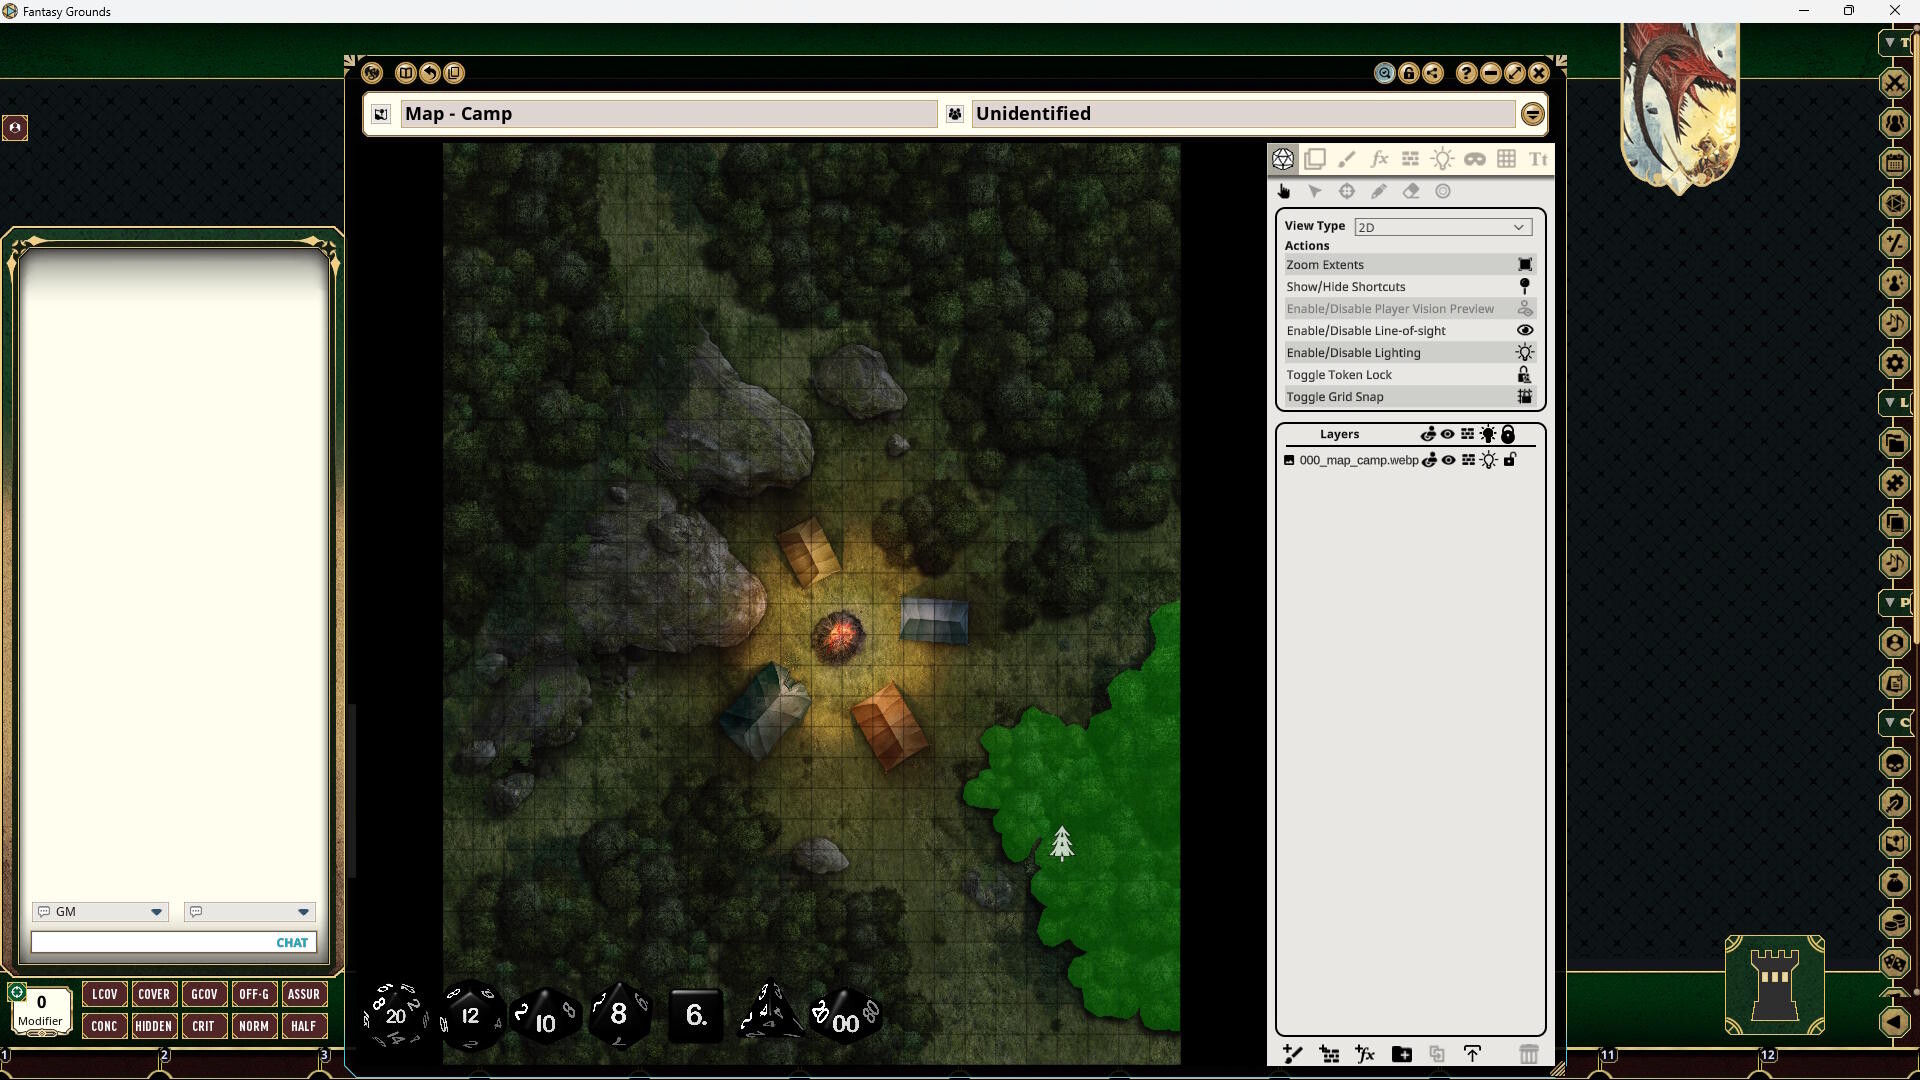Screen dimensions: 1920x1080
Task: Click the d4 die
Action: pos(770,1012)
